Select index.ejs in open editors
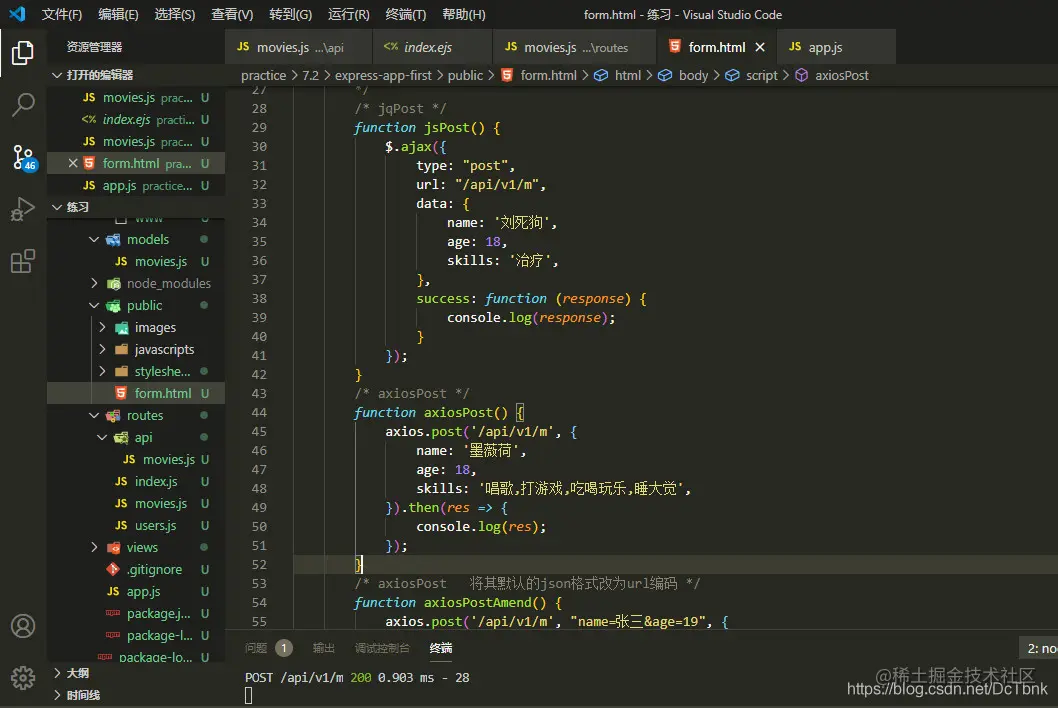This screenshot has width=1058, height=708. pos(136,119)
